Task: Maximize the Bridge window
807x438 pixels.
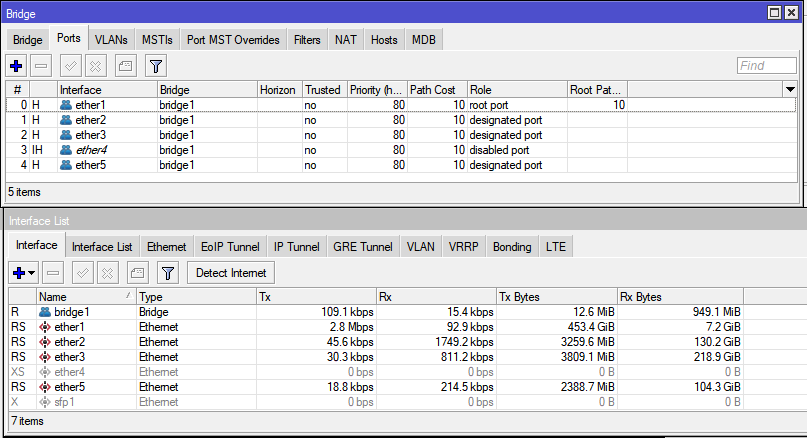Action: coord(774,13)
